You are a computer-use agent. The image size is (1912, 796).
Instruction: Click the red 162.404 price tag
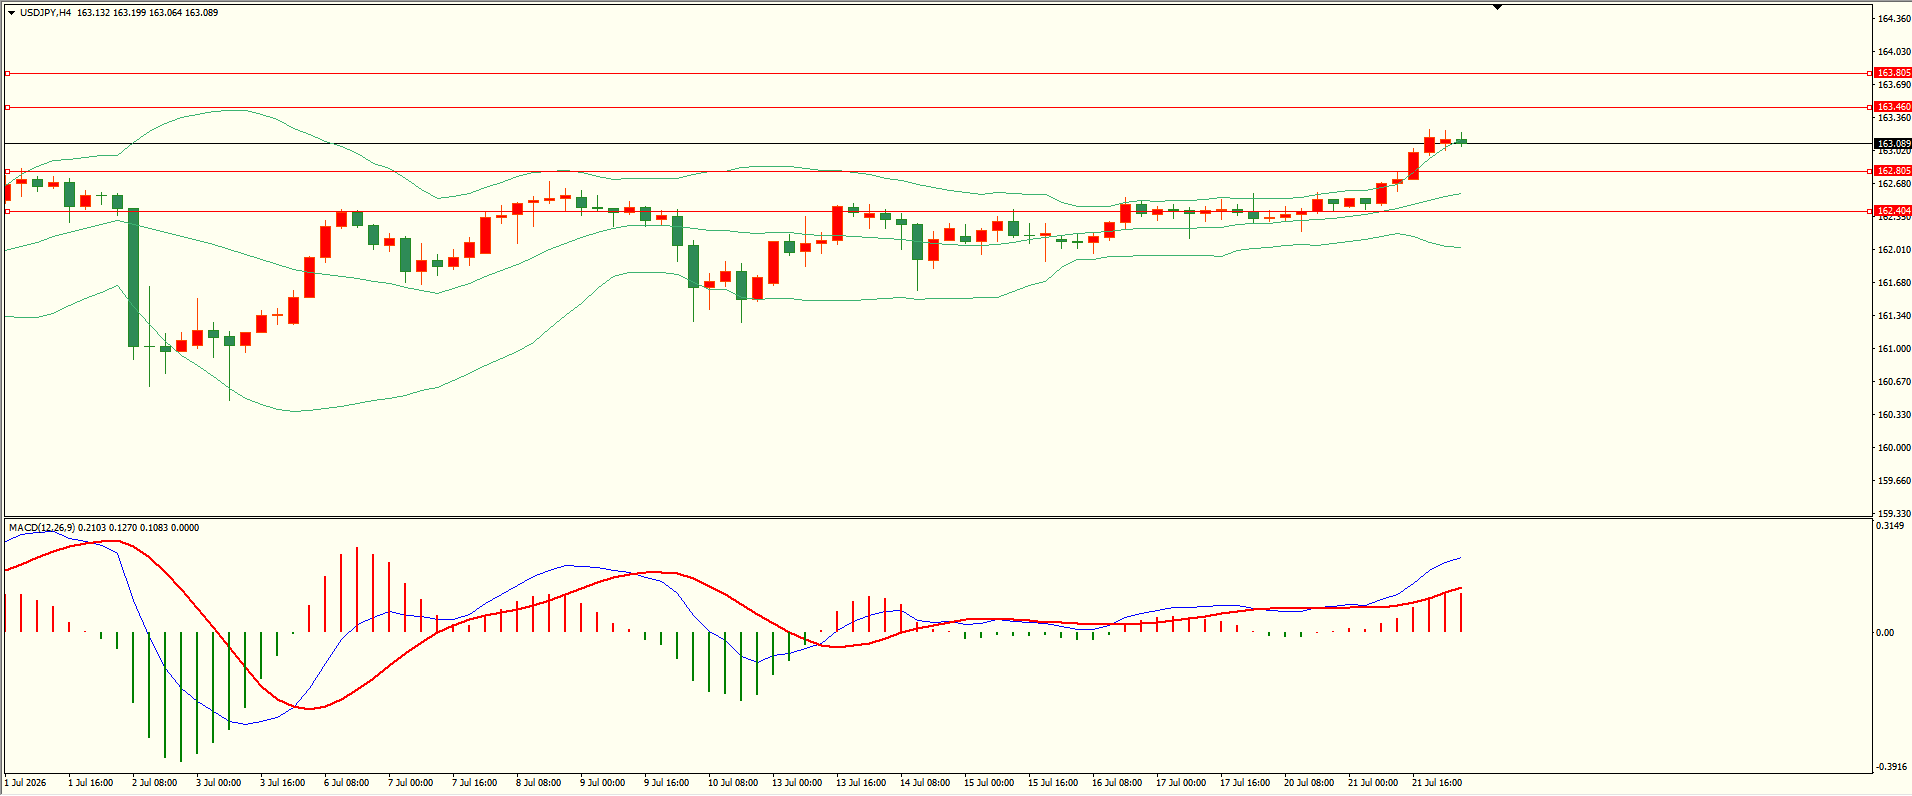click(1892, 211)
